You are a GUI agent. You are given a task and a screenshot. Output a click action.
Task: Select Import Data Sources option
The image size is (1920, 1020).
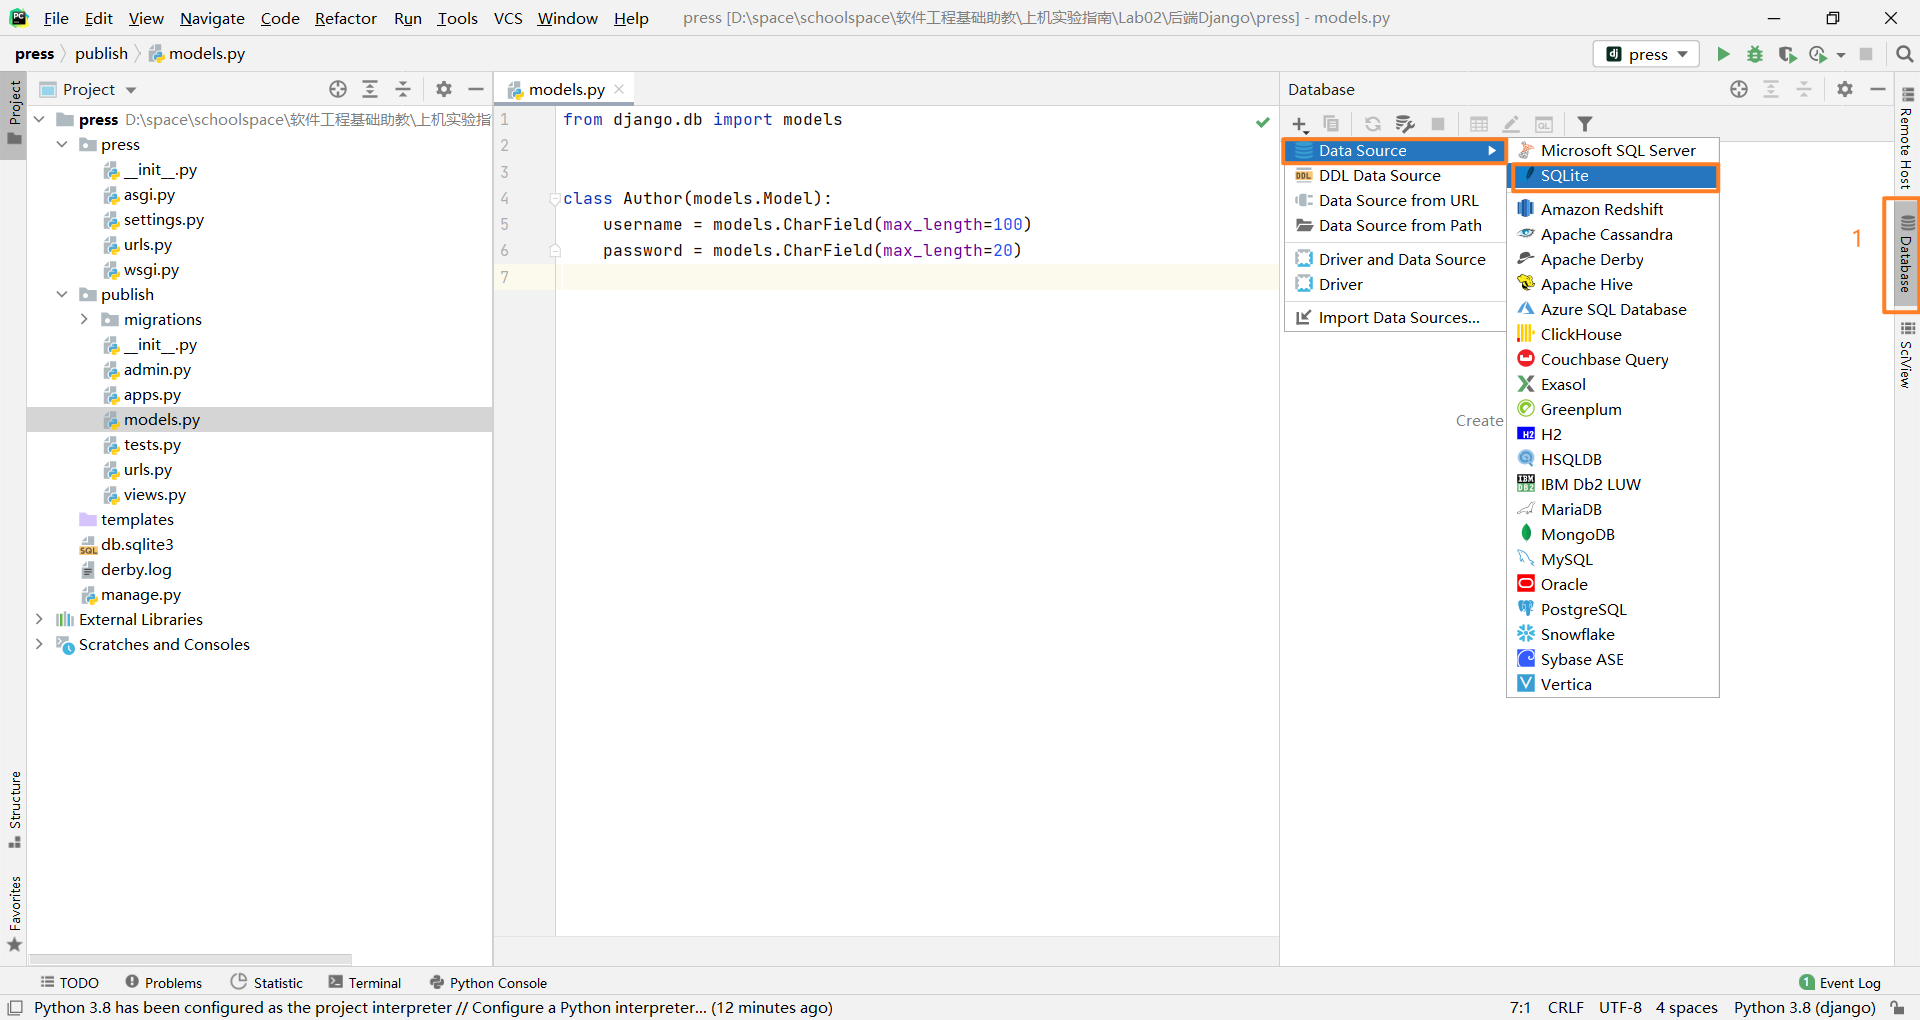tap(1396, 317)
